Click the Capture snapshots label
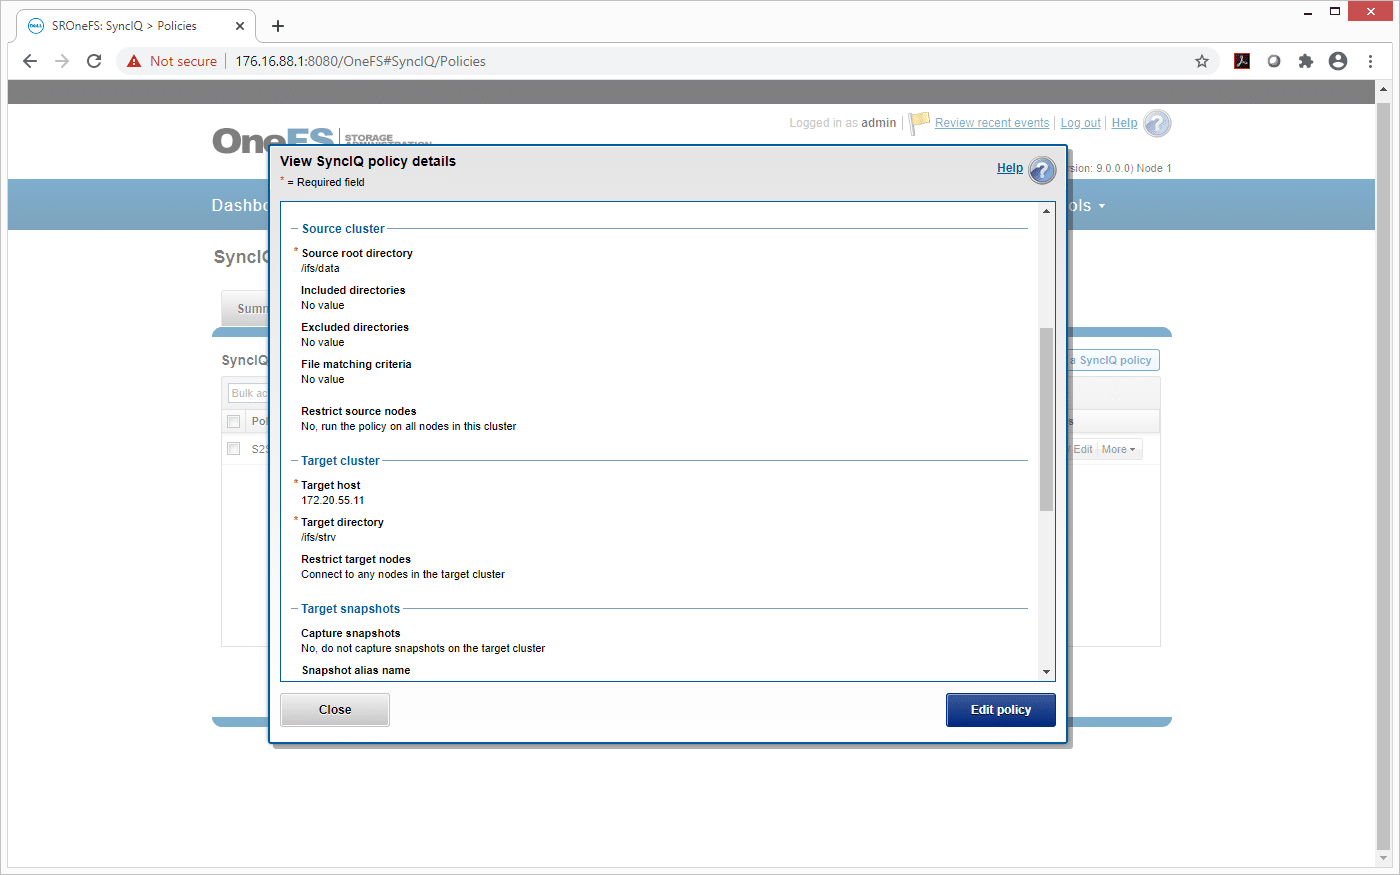Viewport: 1400px width, 875px height. [x=351, y=633]
